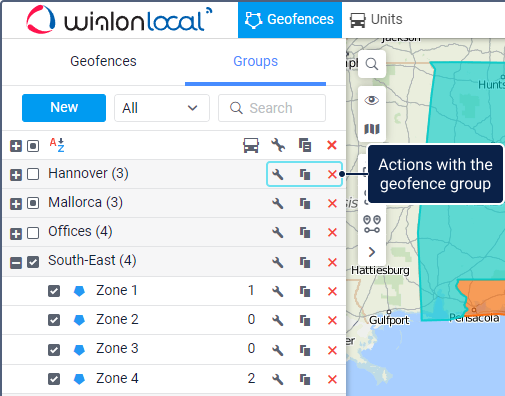The image size is (505, 396).
Task: Copy the Mallorca geofence group
Action: pos(305,203)
